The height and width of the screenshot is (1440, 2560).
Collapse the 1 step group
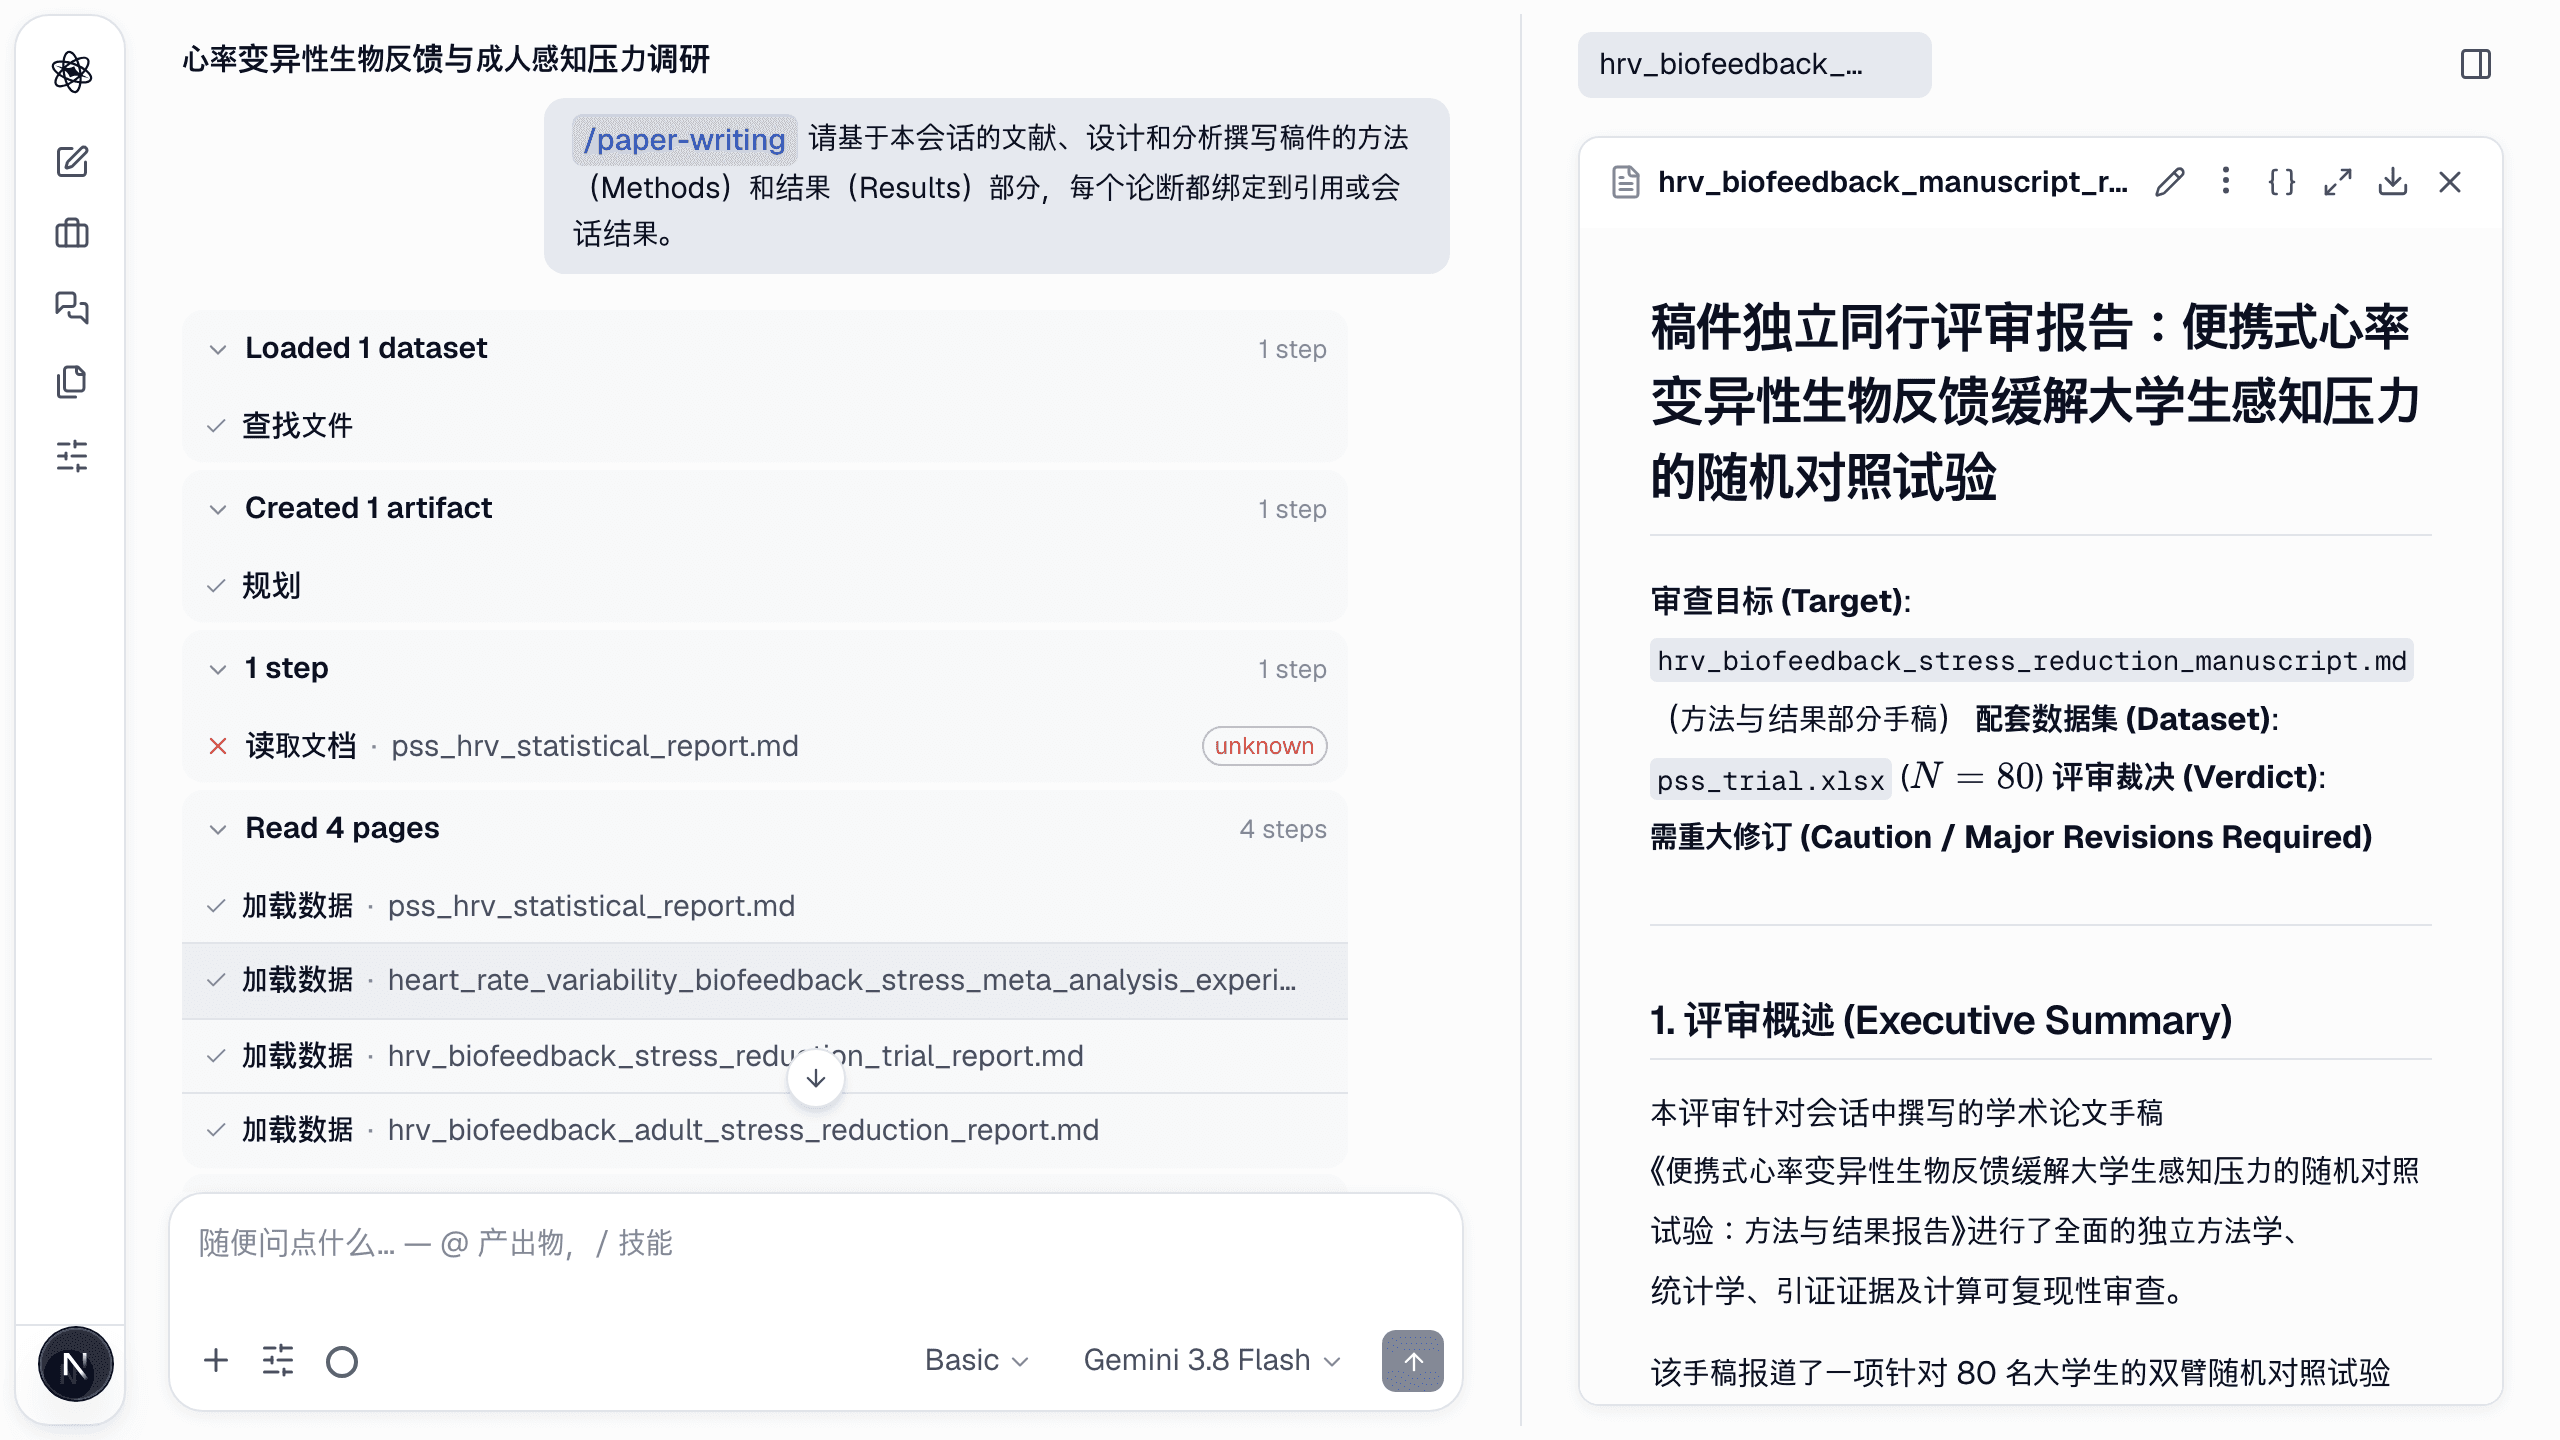point(217,669)
